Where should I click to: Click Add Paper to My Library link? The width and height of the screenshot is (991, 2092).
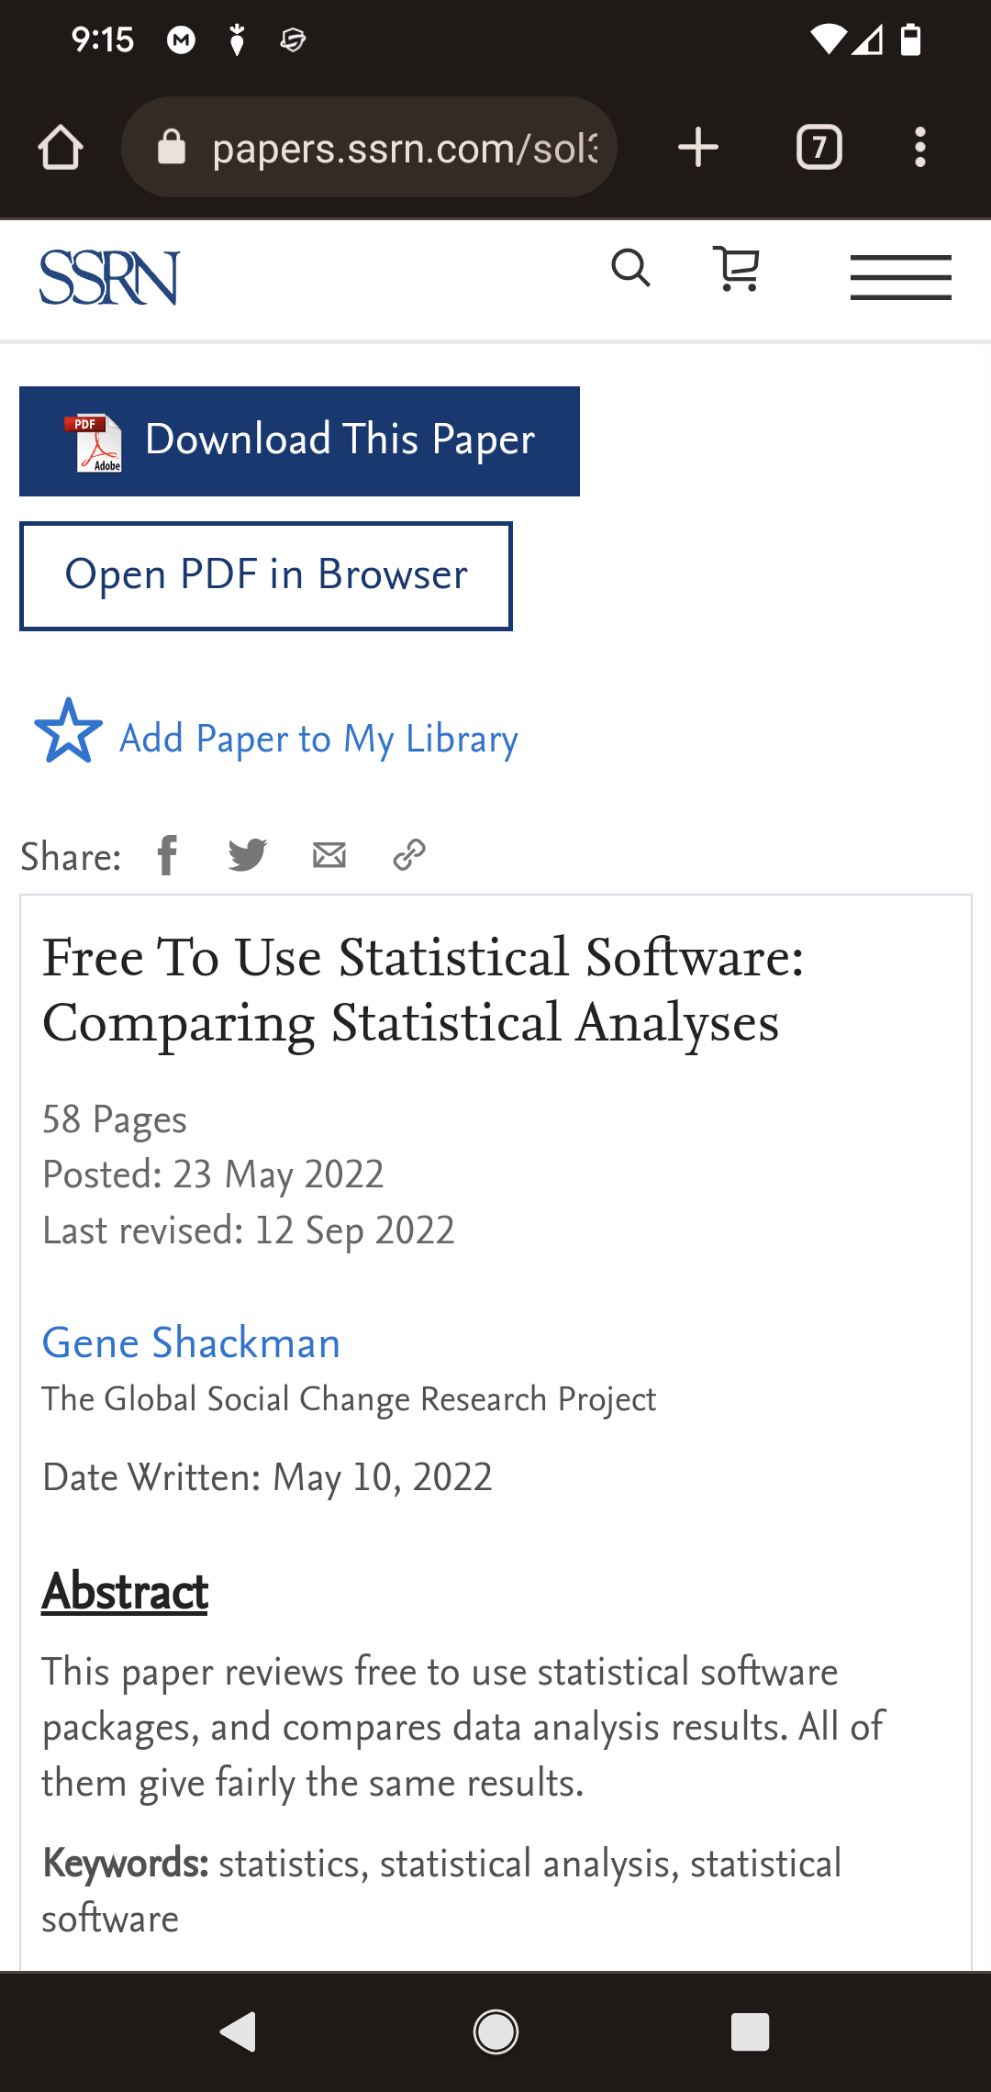[319, 739]
